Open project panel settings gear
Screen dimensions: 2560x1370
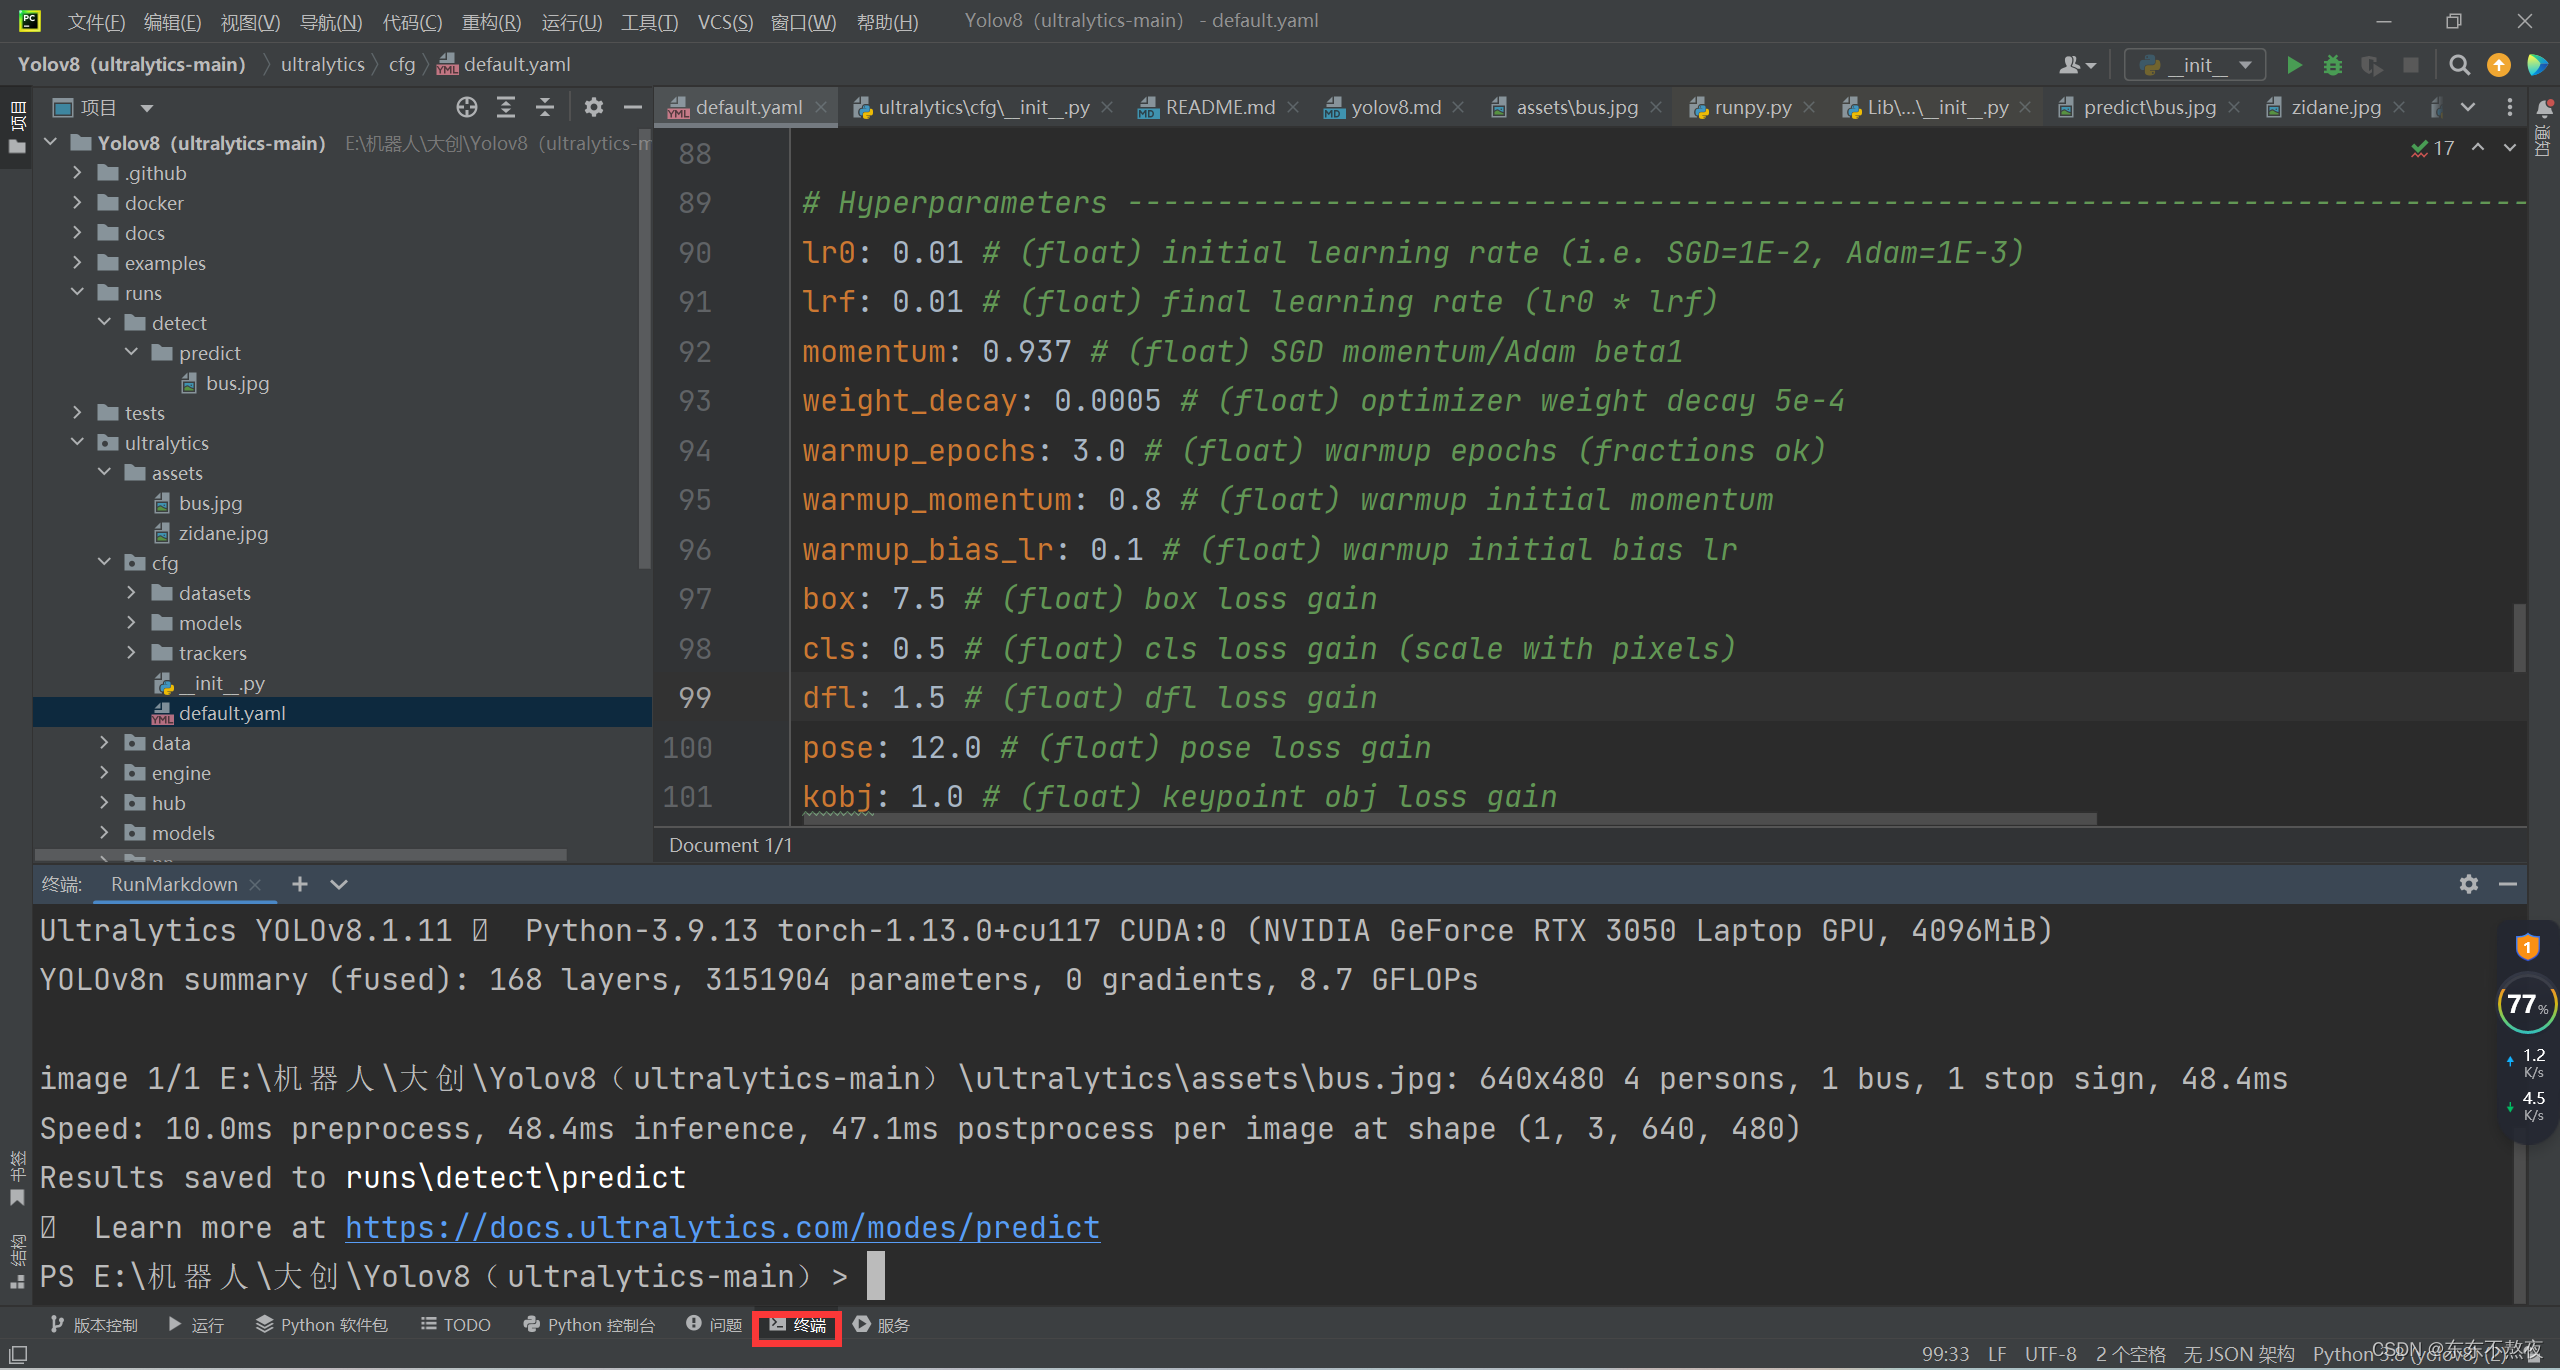pos(594,107)
